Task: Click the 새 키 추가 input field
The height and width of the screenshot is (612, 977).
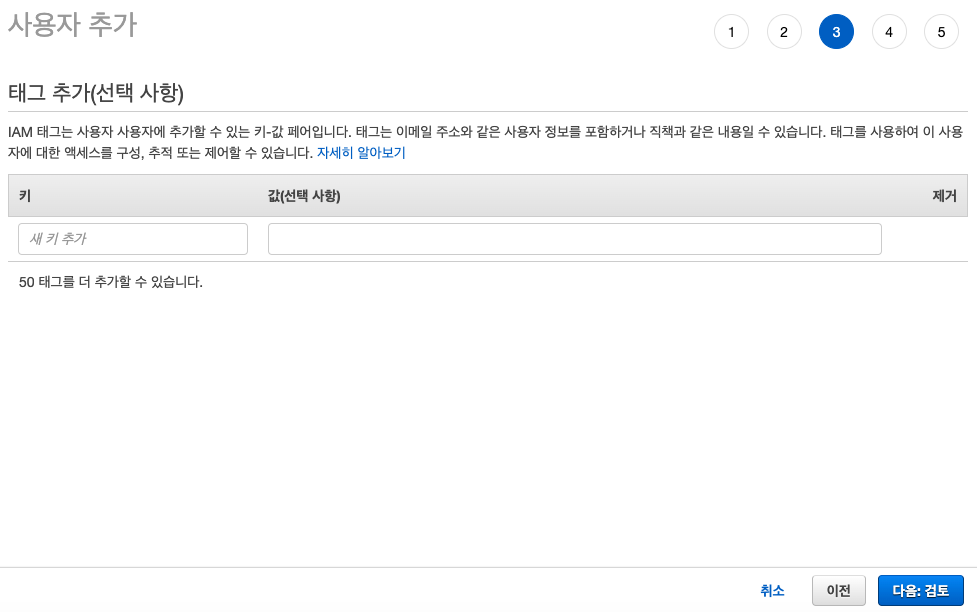Action: pos(132,238)
